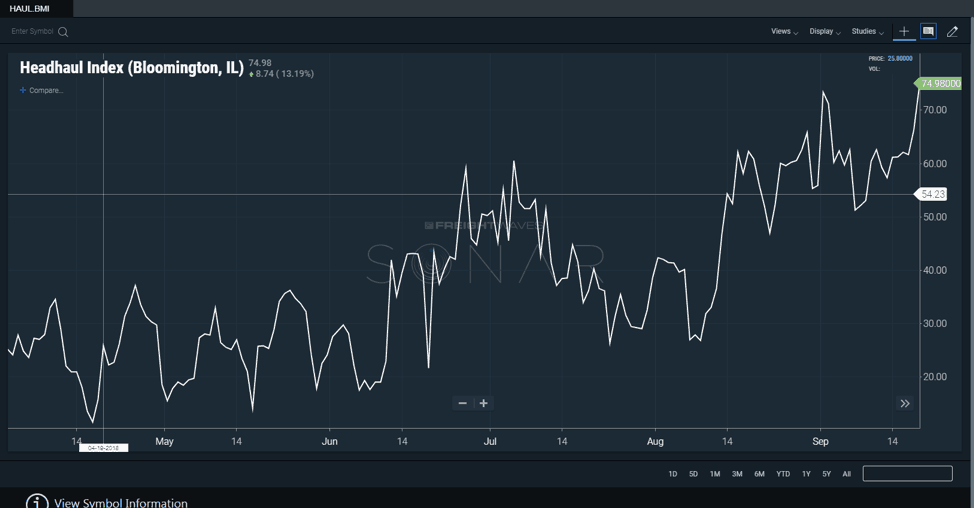Click the Sep label on time axis

pos(820,442)
